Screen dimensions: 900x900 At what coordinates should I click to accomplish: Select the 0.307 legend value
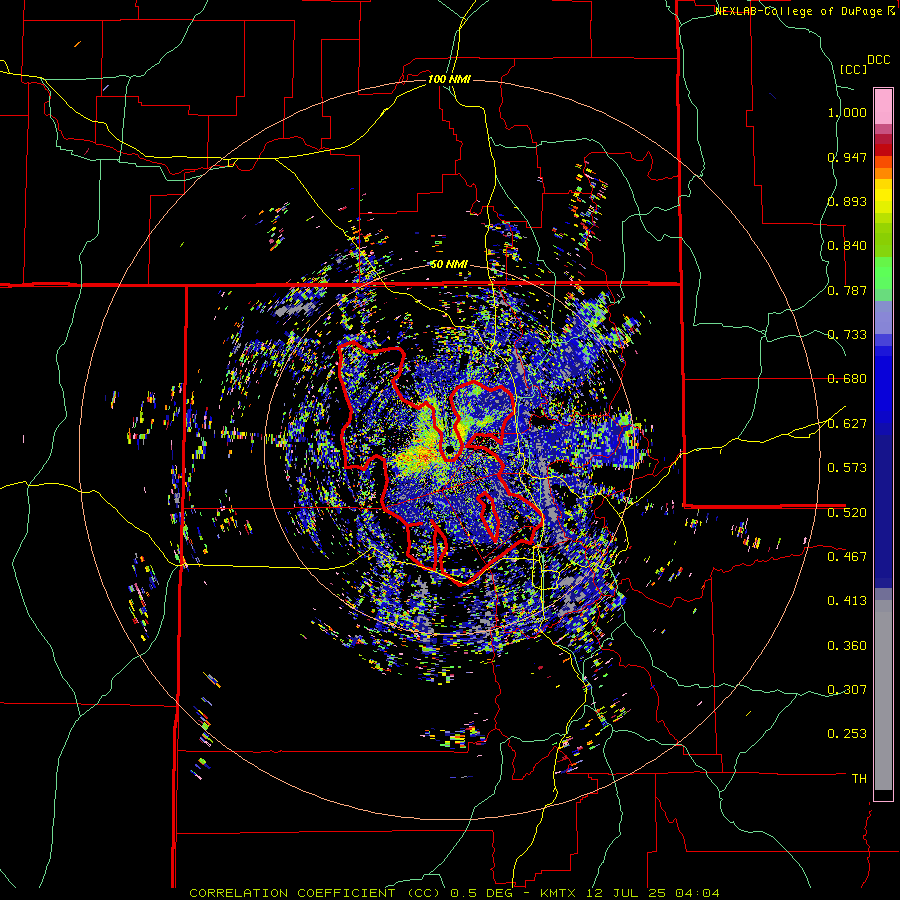click(847, 689)
